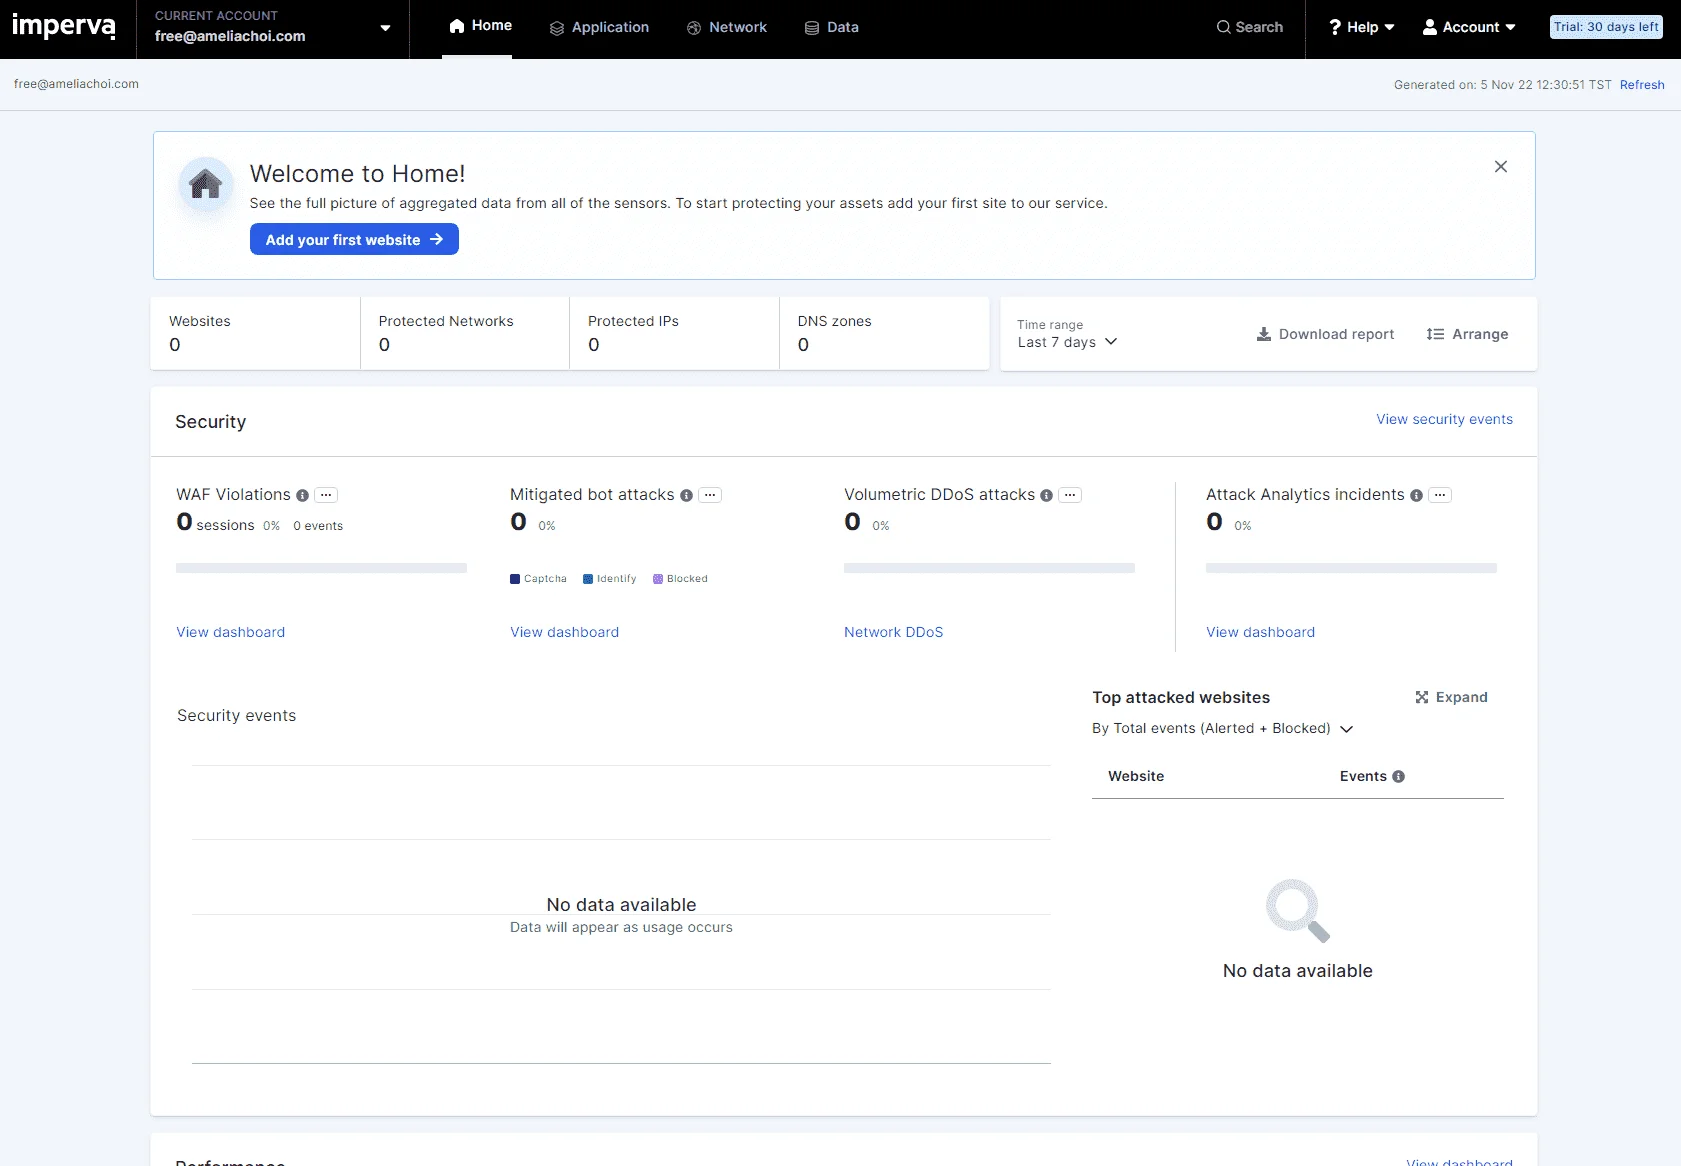Click the Network globe icon
Screen dimensions: 1681x1166
694,28
